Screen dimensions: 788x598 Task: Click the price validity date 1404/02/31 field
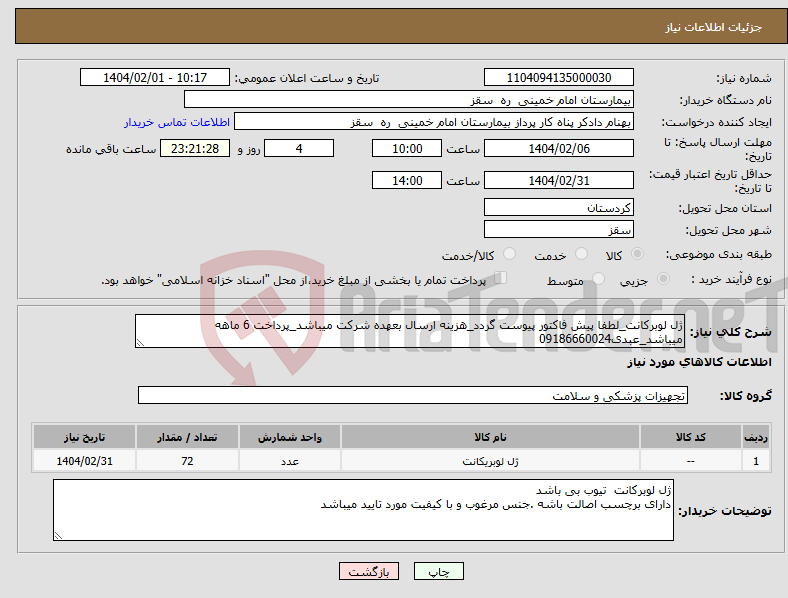558,180
